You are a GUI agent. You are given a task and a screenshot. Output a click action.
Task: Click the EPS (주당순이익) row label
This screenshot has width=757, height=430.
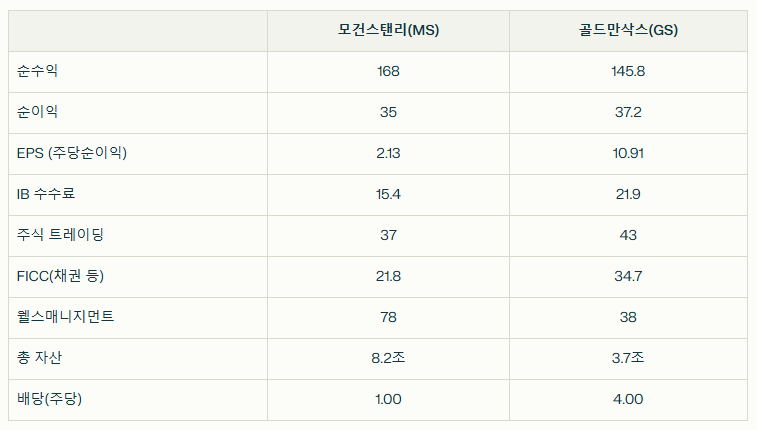(72, 153)
